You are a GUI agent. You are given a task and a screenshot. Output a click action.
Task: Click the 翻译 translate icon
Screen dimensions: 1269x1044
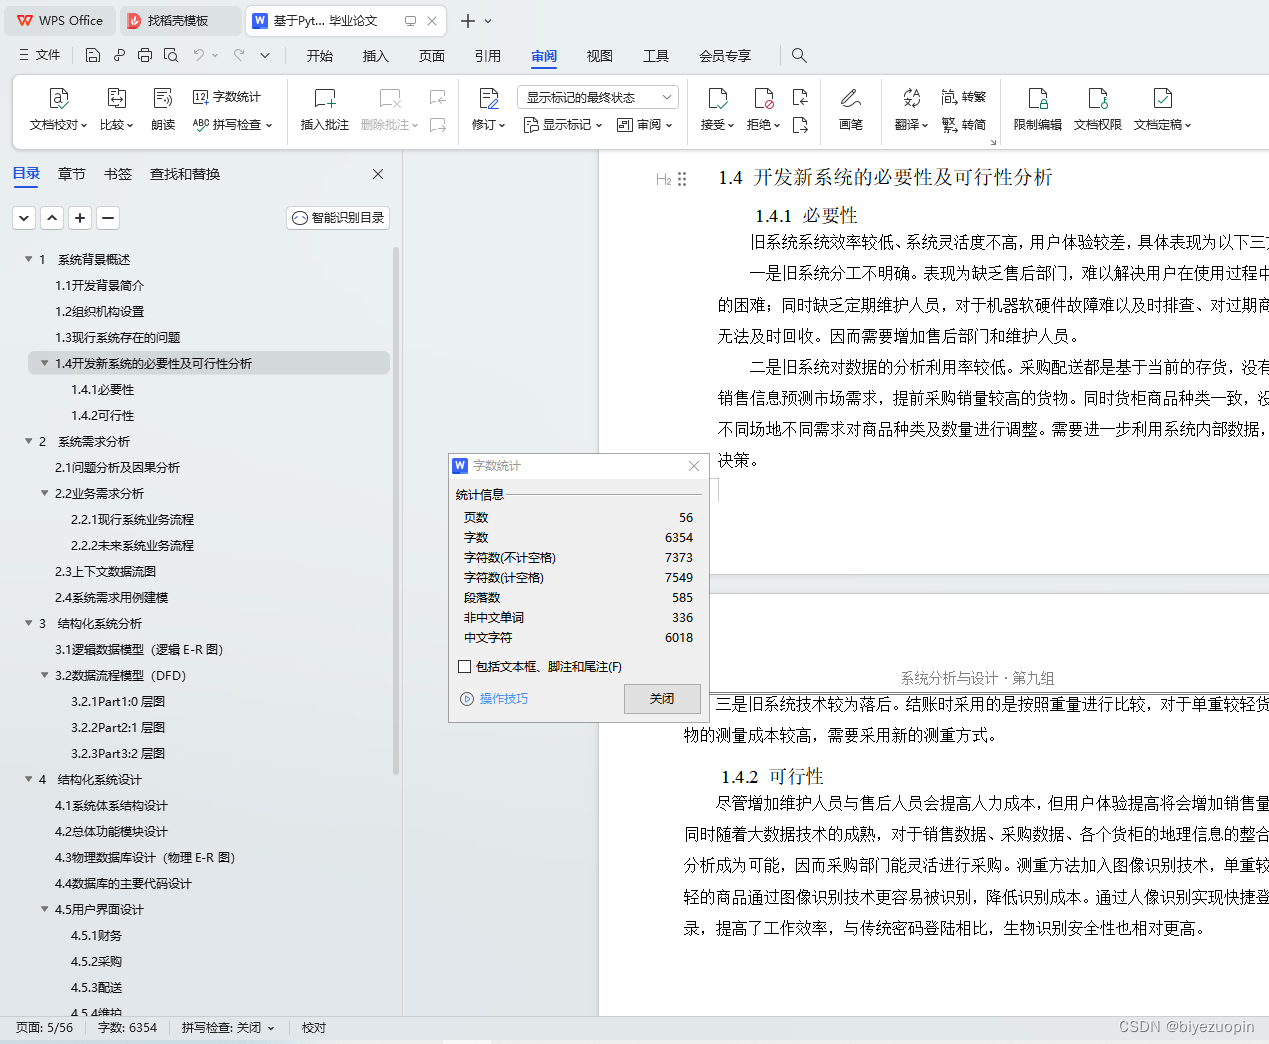911,98
